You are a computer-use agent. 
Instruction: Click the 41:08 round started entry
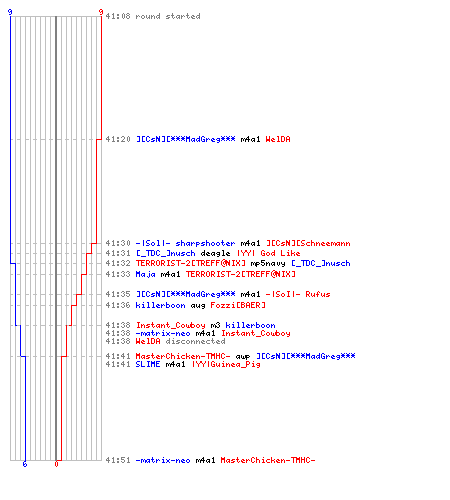153,16
